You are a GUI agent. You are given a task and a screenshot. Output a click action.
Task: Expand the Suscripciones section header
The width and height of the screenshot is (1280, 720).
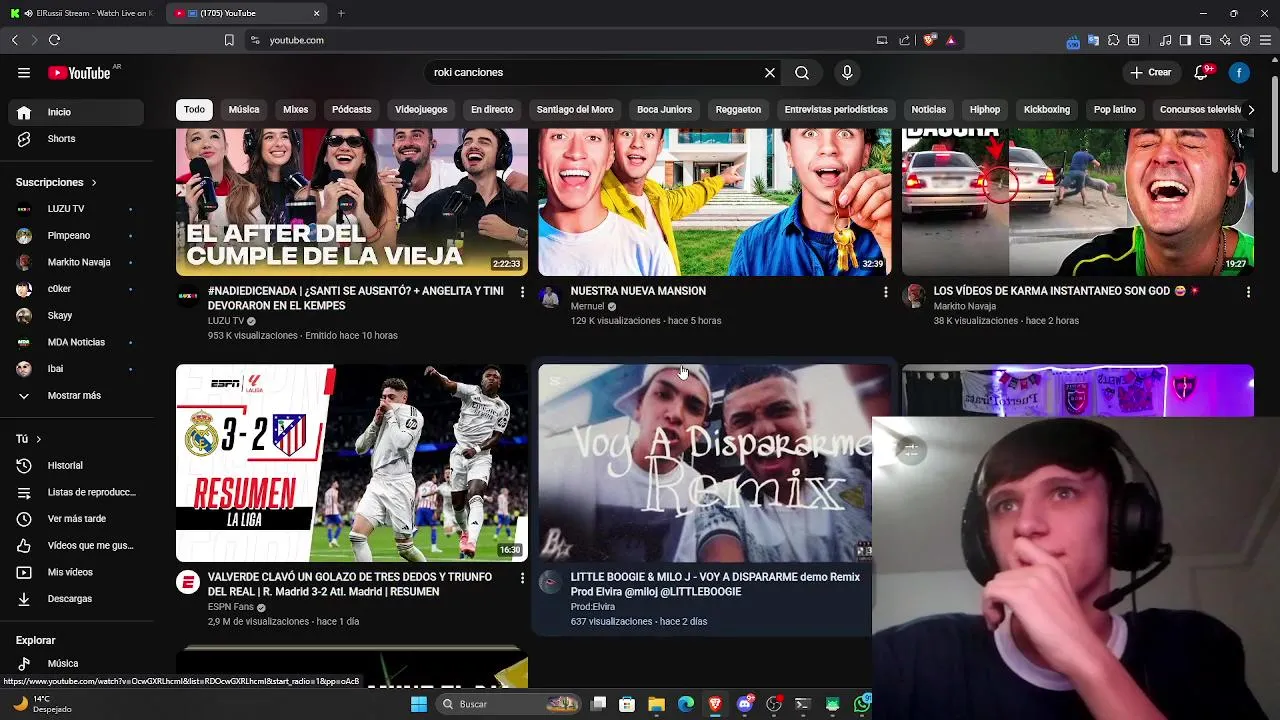pyautogui.click(x=56, y=182)
